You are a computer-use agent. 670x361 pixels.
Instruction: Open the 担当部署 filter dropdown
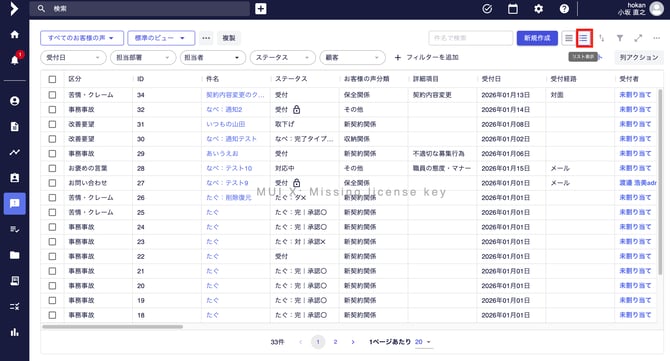coord(143,57)
